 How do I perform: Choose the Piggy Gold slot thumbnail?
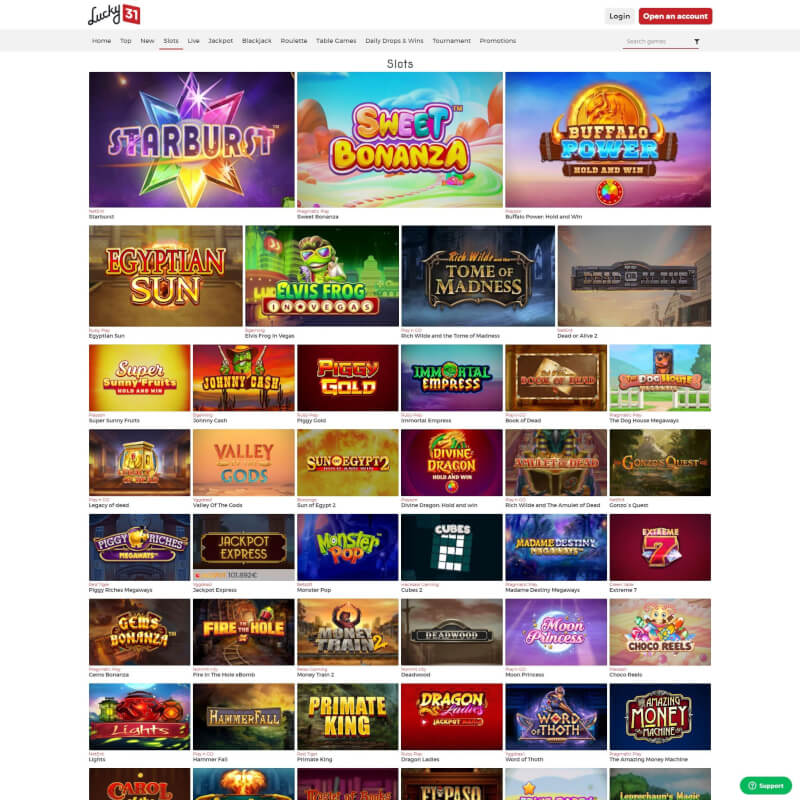click(x=347, y=378)
